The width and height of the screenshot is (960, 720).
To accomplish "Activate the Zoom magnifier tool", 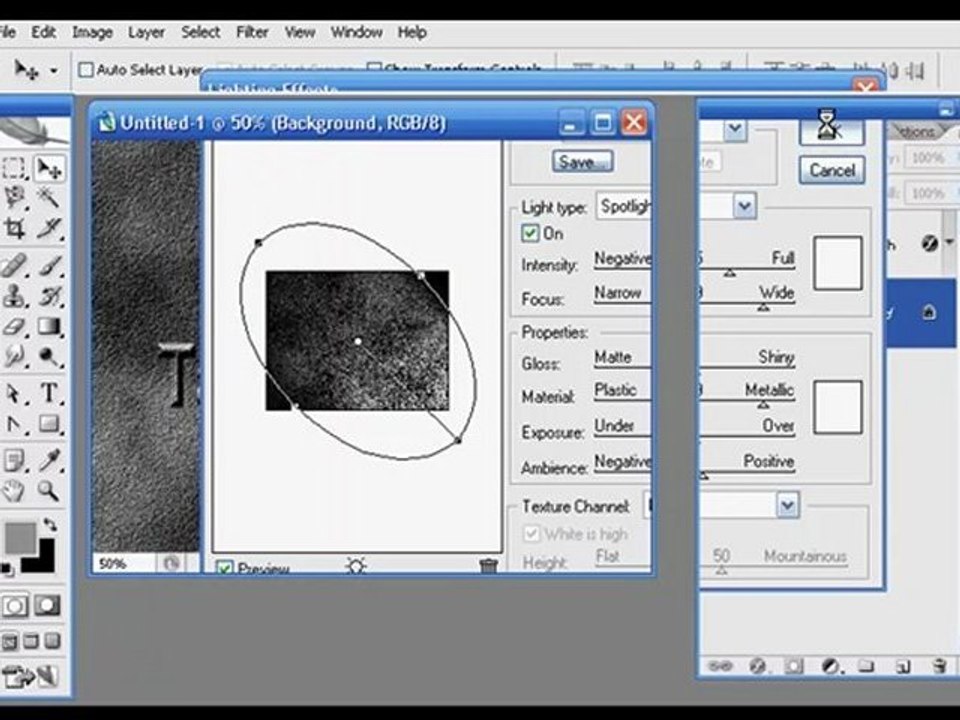I will pos(49,490).
